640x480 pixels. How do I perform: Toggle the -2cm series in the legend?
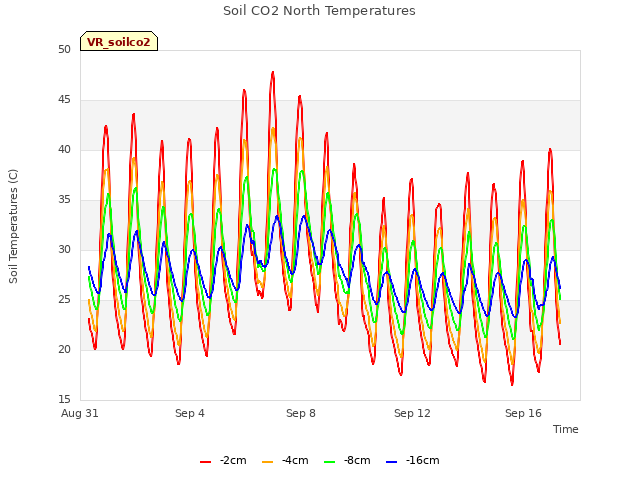coord(223,460)
